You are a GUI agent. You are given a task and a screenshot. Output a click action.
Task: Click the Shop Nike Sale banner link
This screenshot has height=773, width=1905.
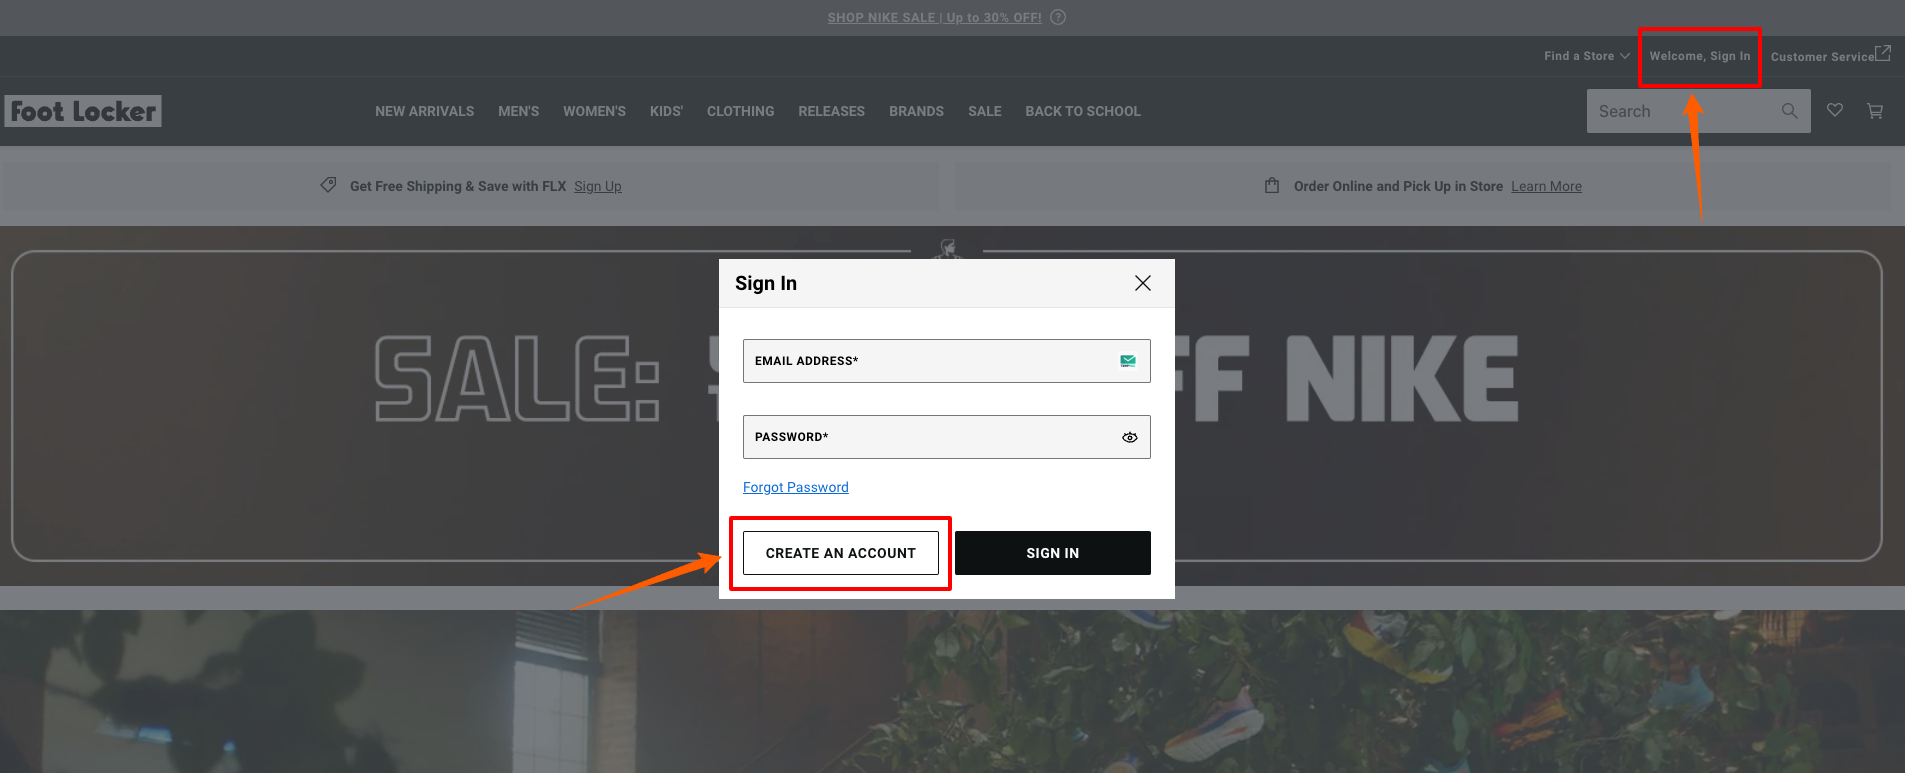click(935, 17)
